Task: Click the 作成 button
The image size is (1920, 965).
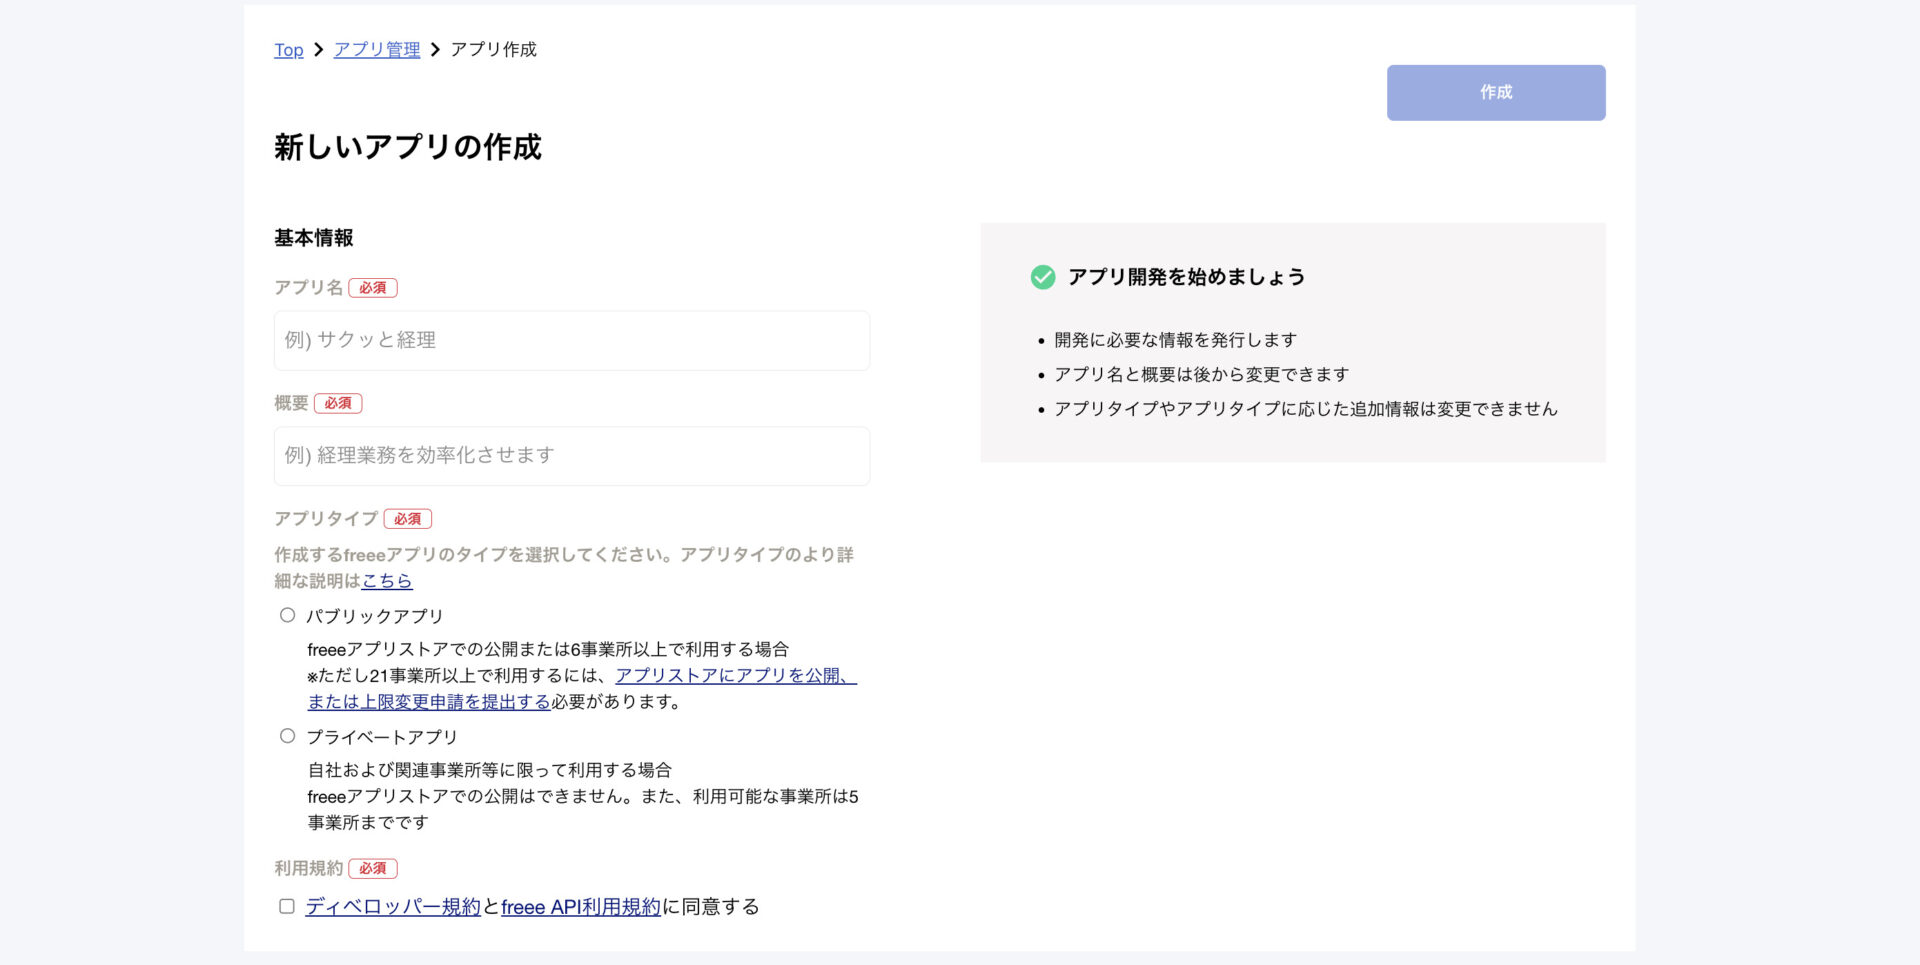Action: tap(1496, 93)
